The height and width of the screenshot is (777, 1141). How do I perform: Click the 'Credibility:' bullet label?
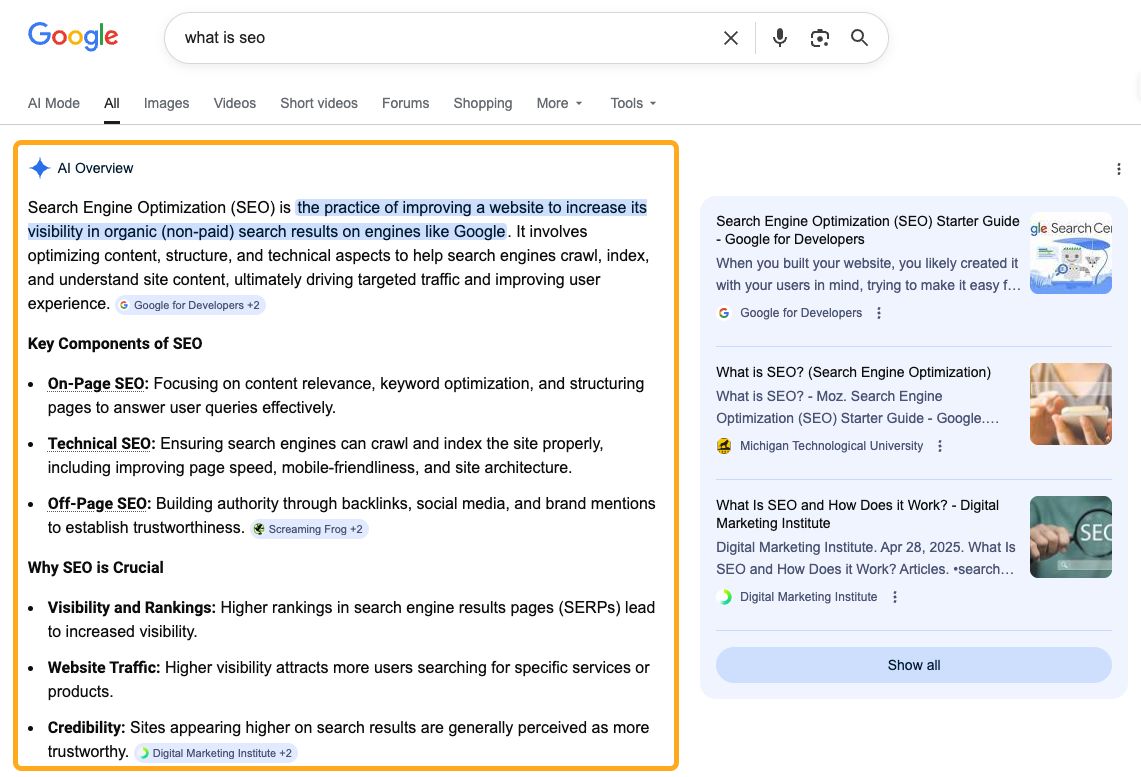click(x=87, y=728)
